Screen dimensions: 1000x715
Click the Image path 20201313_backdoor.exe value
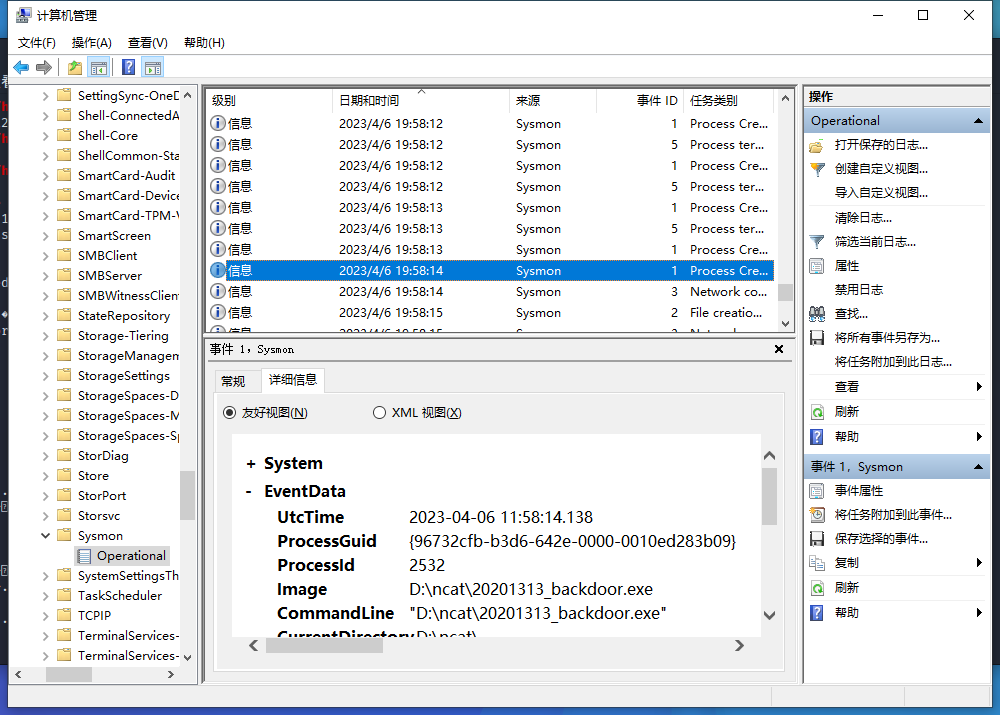pos(531,589)
